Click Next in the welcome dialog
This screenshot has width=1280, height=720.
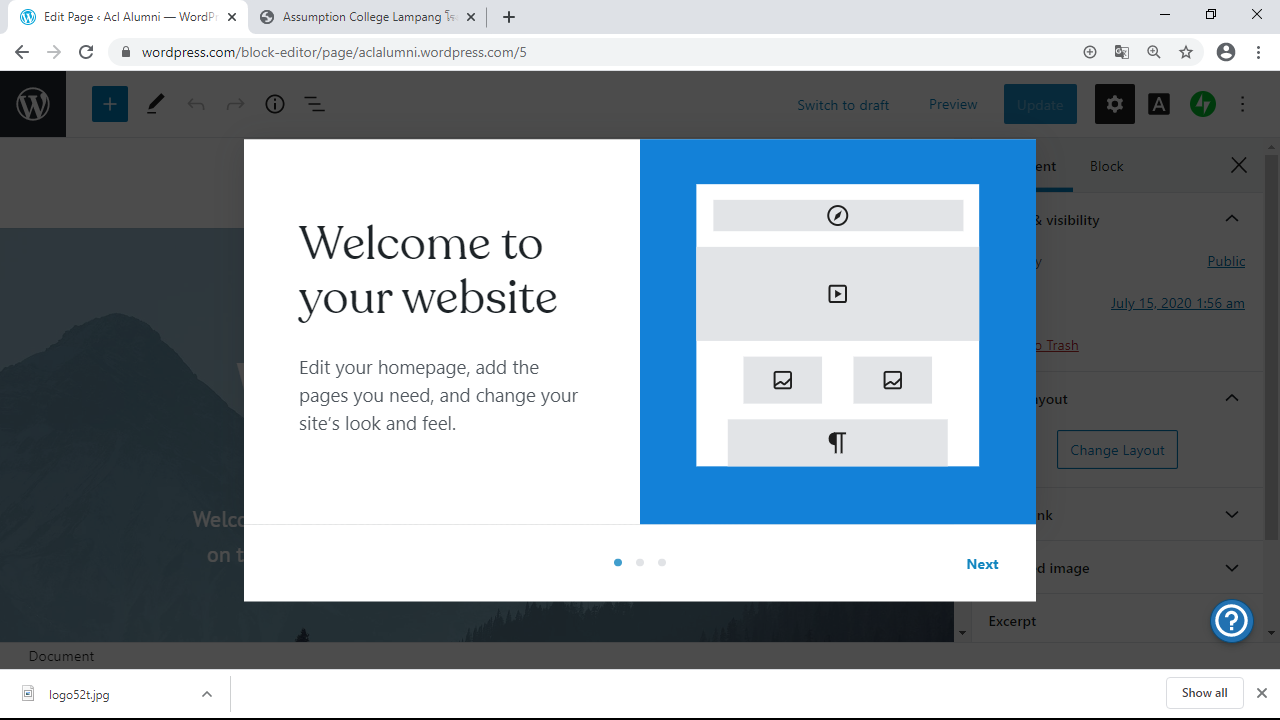[982, 564]
